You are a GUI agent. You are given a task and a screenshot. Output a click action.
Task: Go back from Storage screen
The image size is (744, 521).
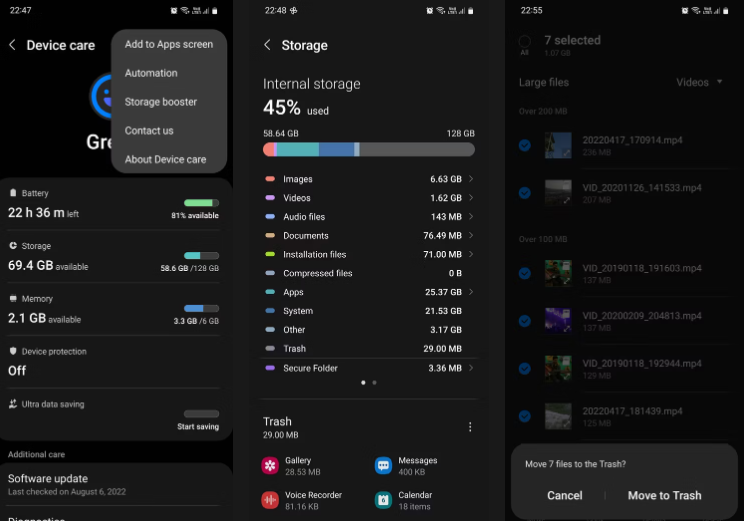pyautogui.click(x=267, y=45)
